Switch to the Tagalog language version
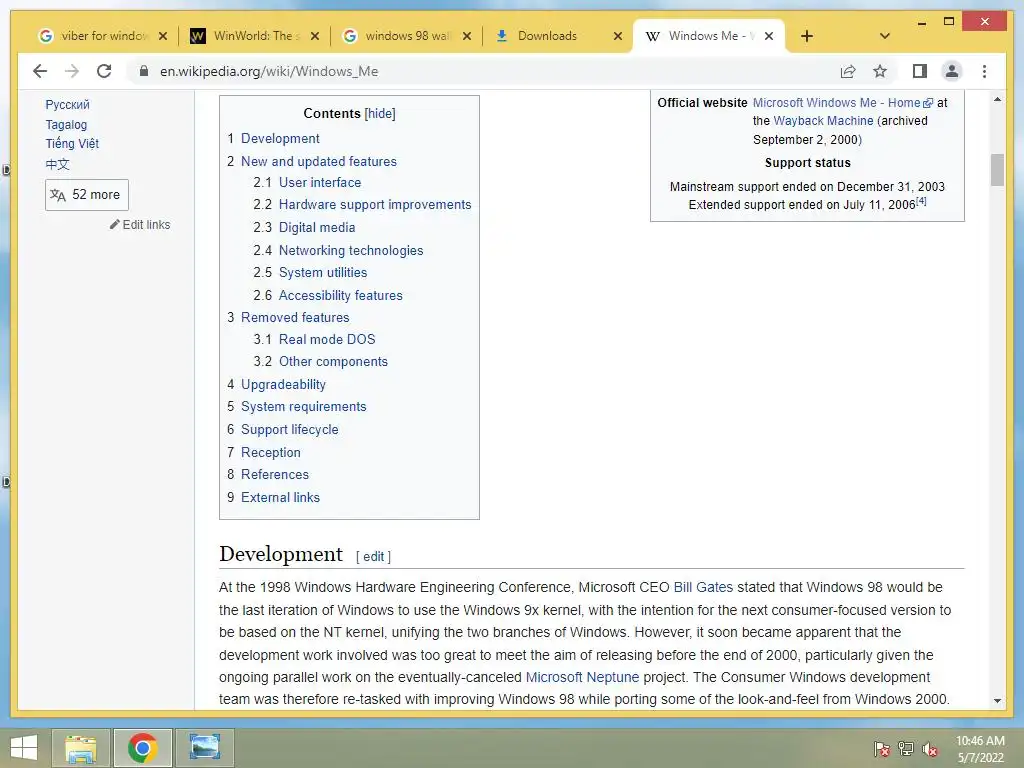The image size is (1024, 768). point(66,125)
